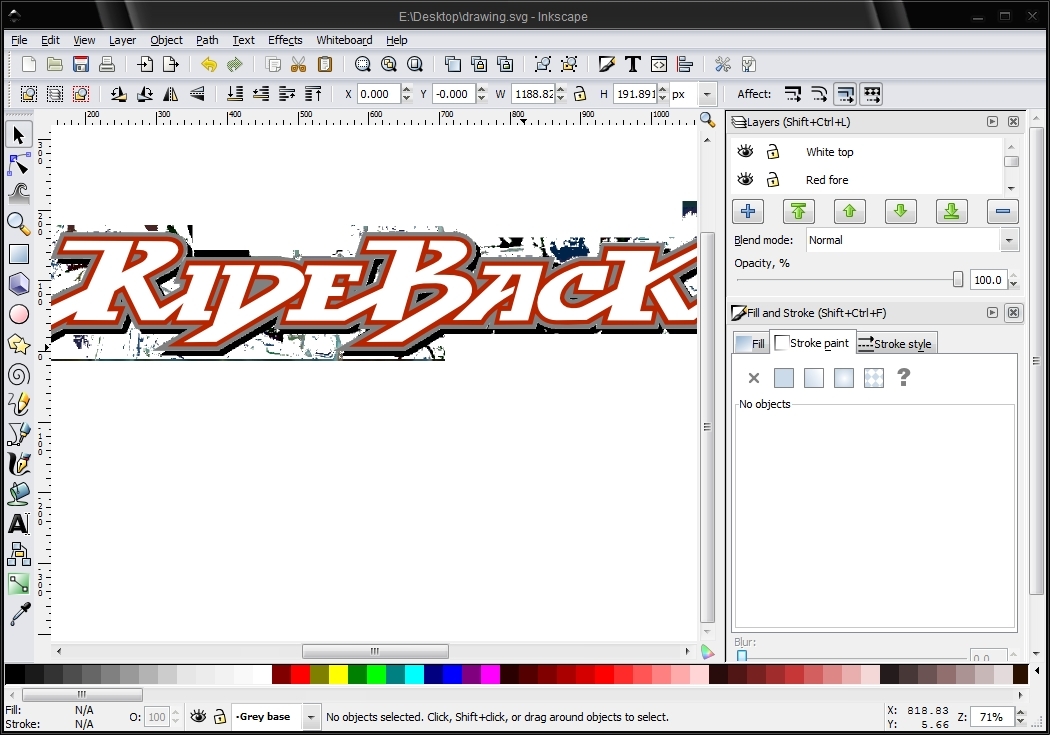Open the Blend mode dropdown
This screenshot has width=1050, height=735.
point(1009,241)
